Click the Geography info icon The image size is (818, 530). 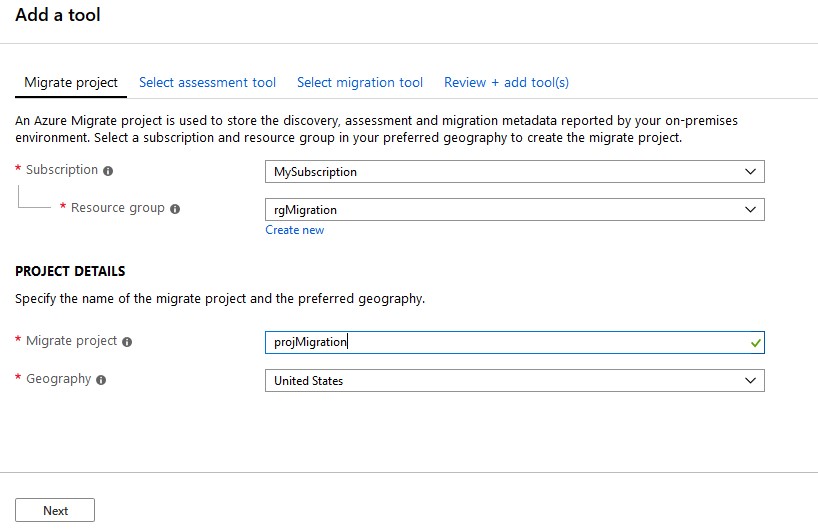101,380
